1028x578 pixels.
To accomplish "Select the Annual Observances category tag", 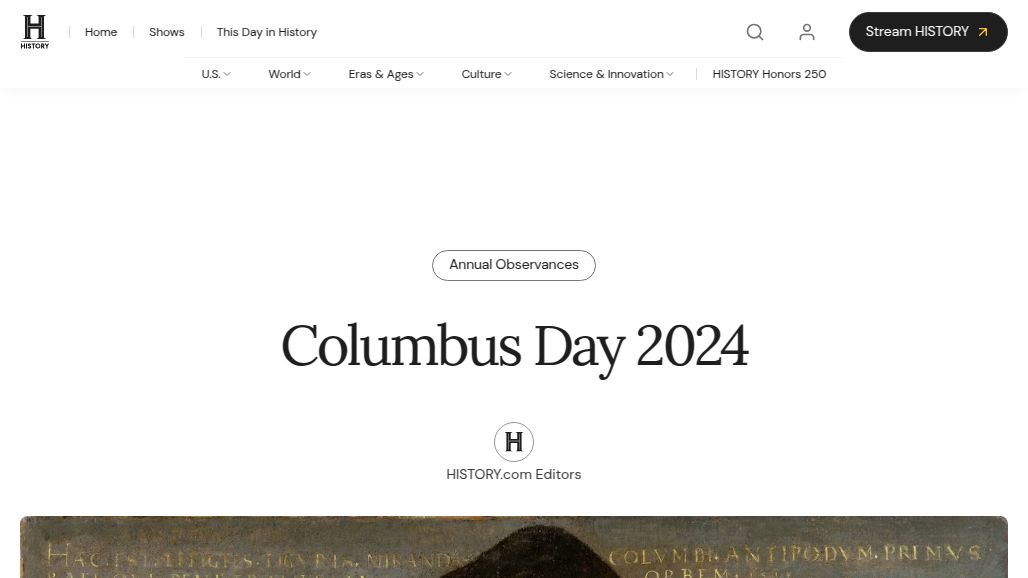I will click(x=514, y=265).
